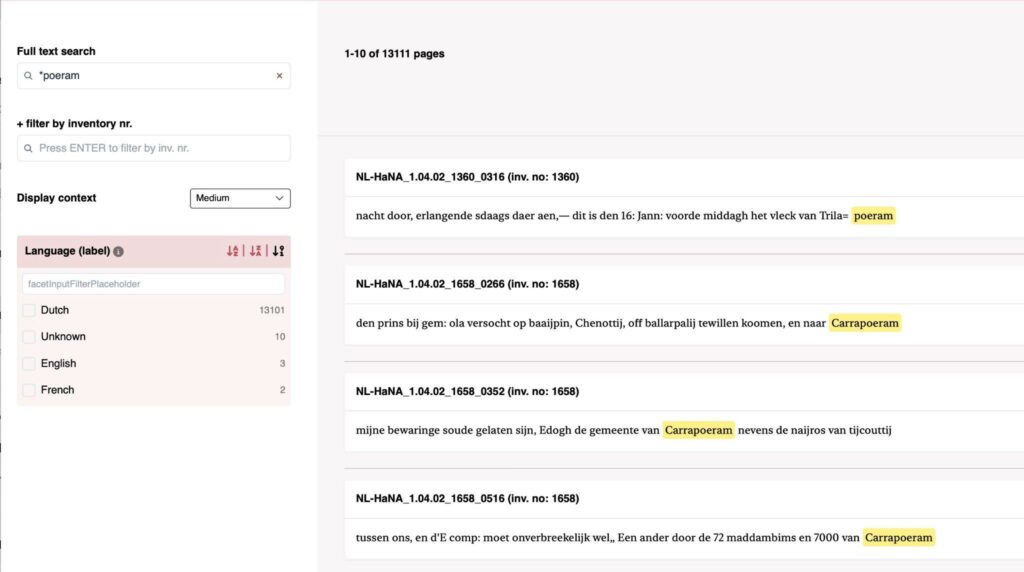Click the filter by inventory nr. input
Image resolution: width=1024 pixels, height=572 pixels.
[160, 148]
